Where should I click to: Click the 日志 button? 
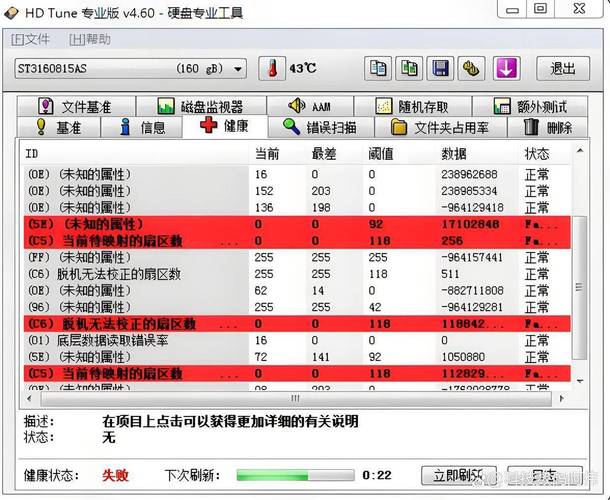pos(545,475)
